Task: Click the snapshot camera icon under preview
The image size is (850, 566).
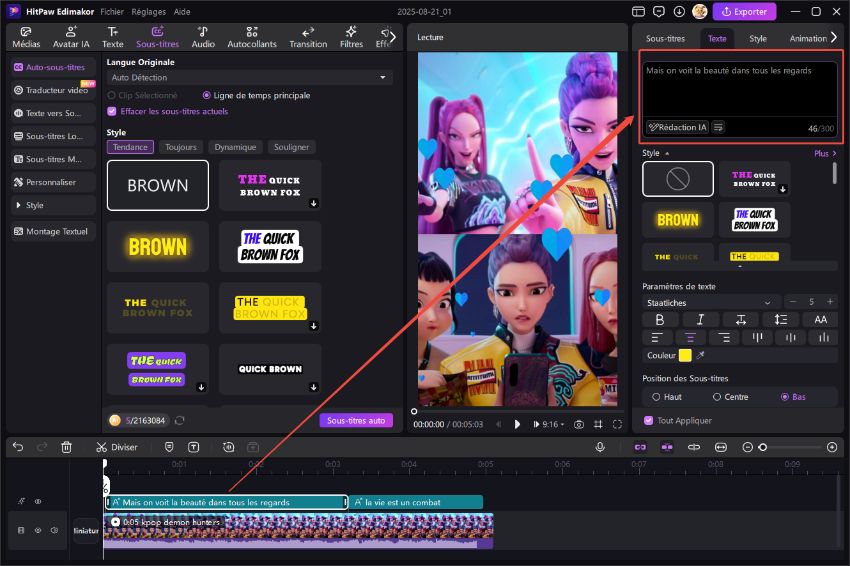Action: click(x=579, y=424)
